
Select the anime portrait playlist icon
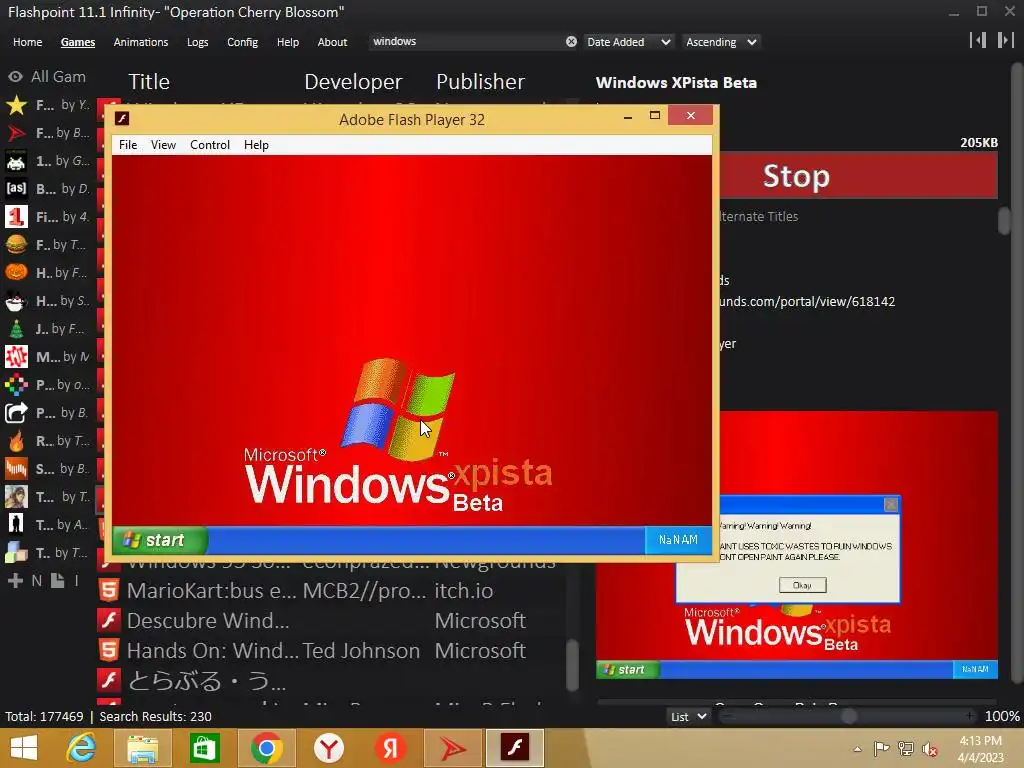point(16,497)
